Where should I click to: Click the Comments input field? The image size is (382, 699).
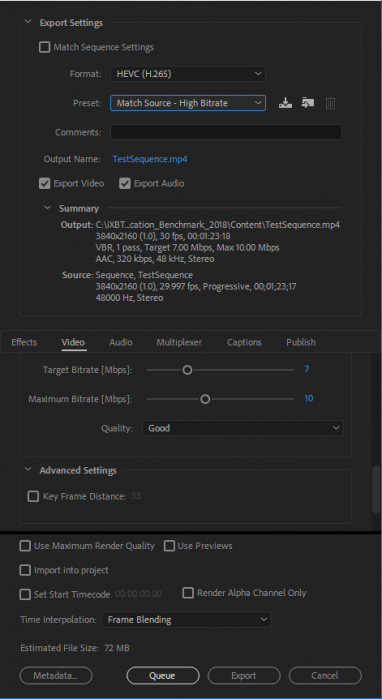click(226, 132)
